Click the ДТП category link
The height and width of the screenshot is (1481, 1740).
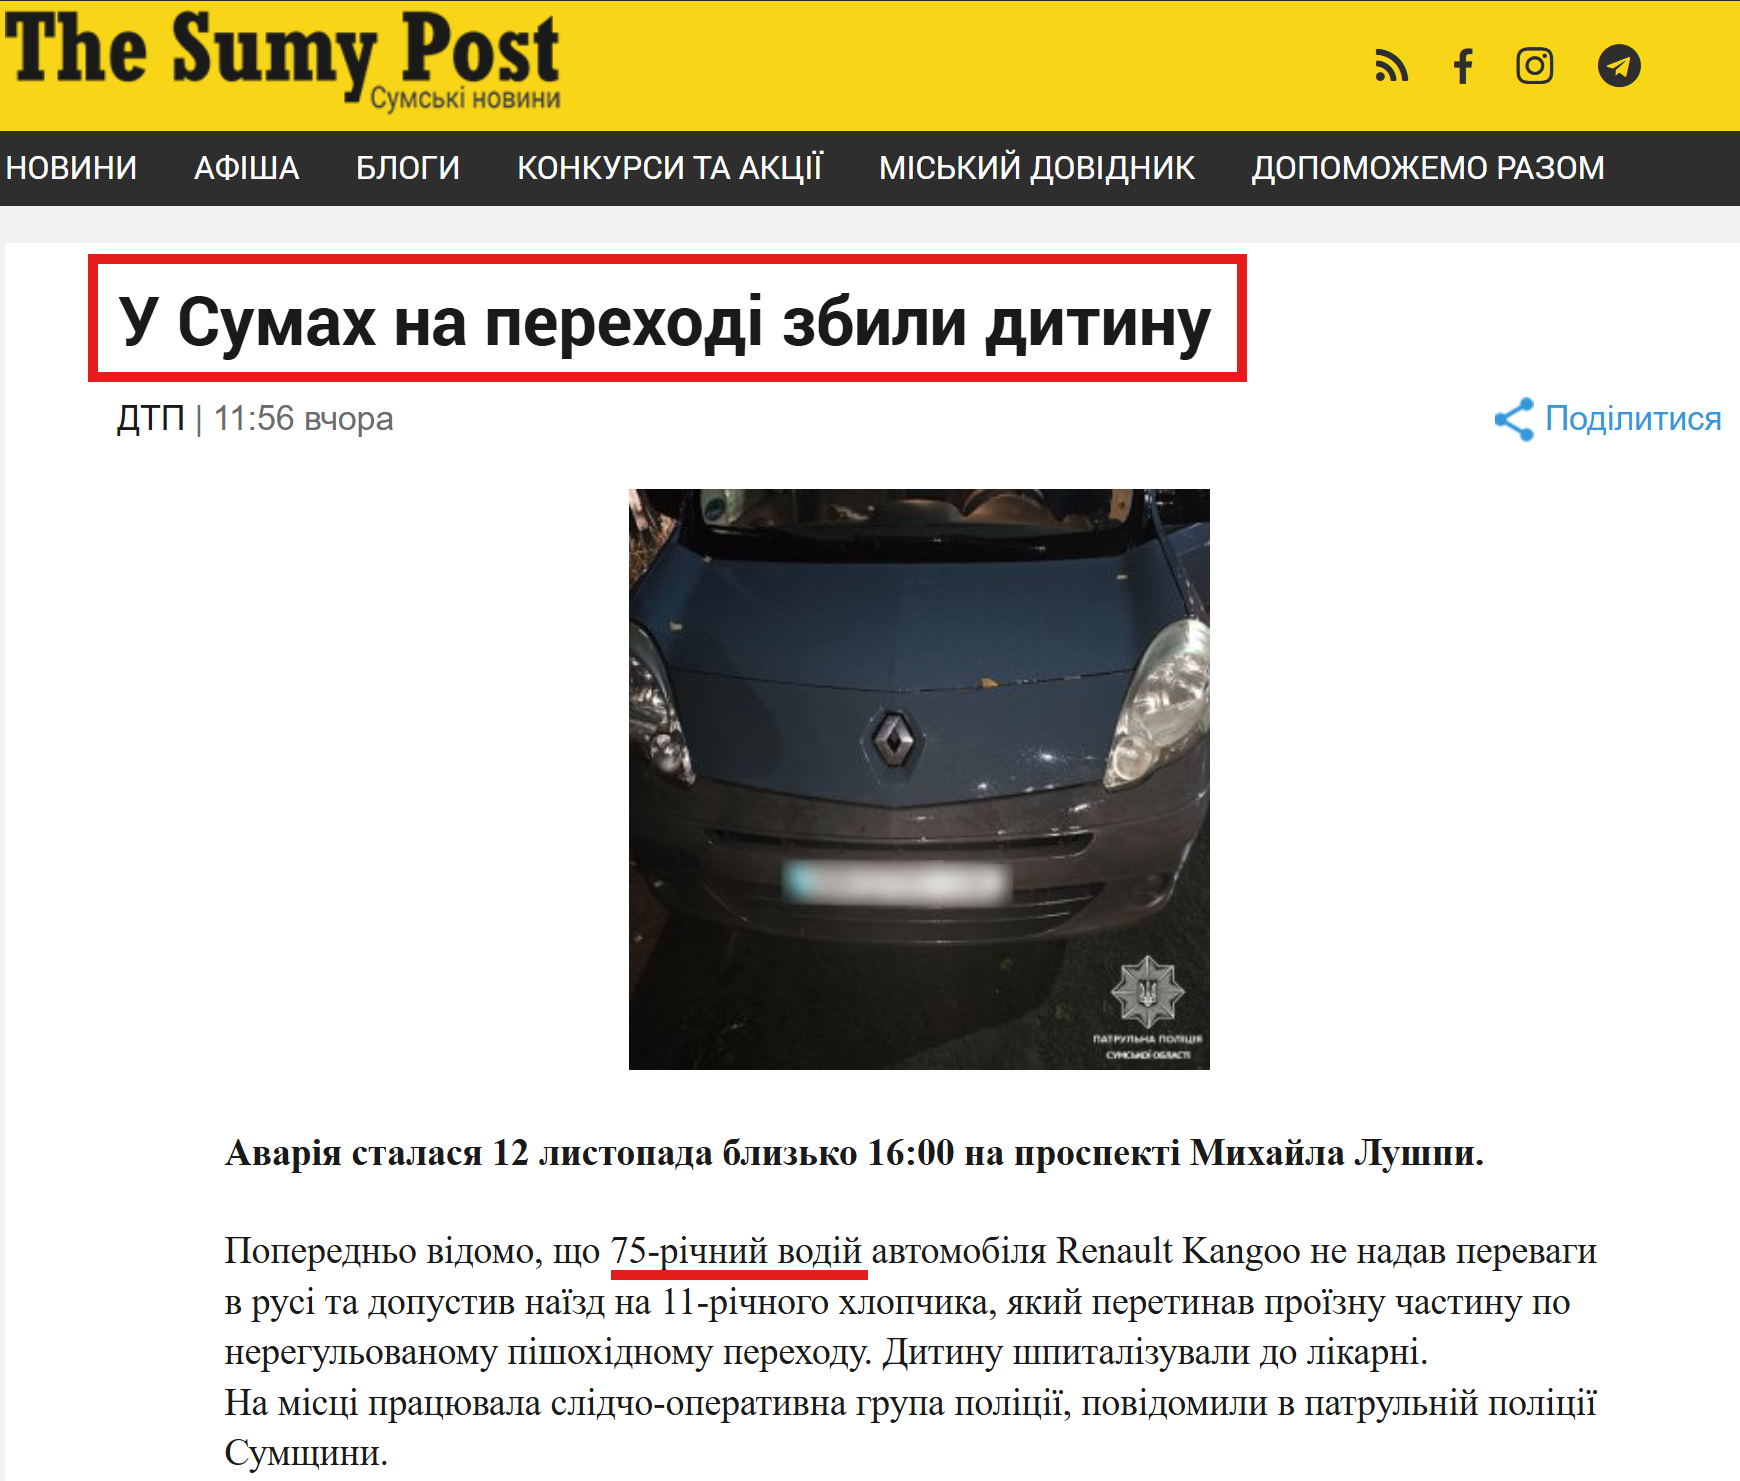[x=150, y=419]
